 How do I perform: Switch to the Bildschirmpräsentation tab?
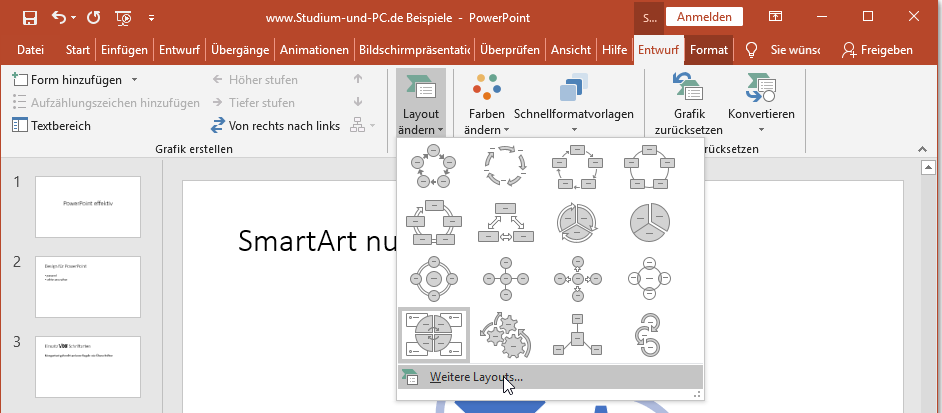(415, 50)
